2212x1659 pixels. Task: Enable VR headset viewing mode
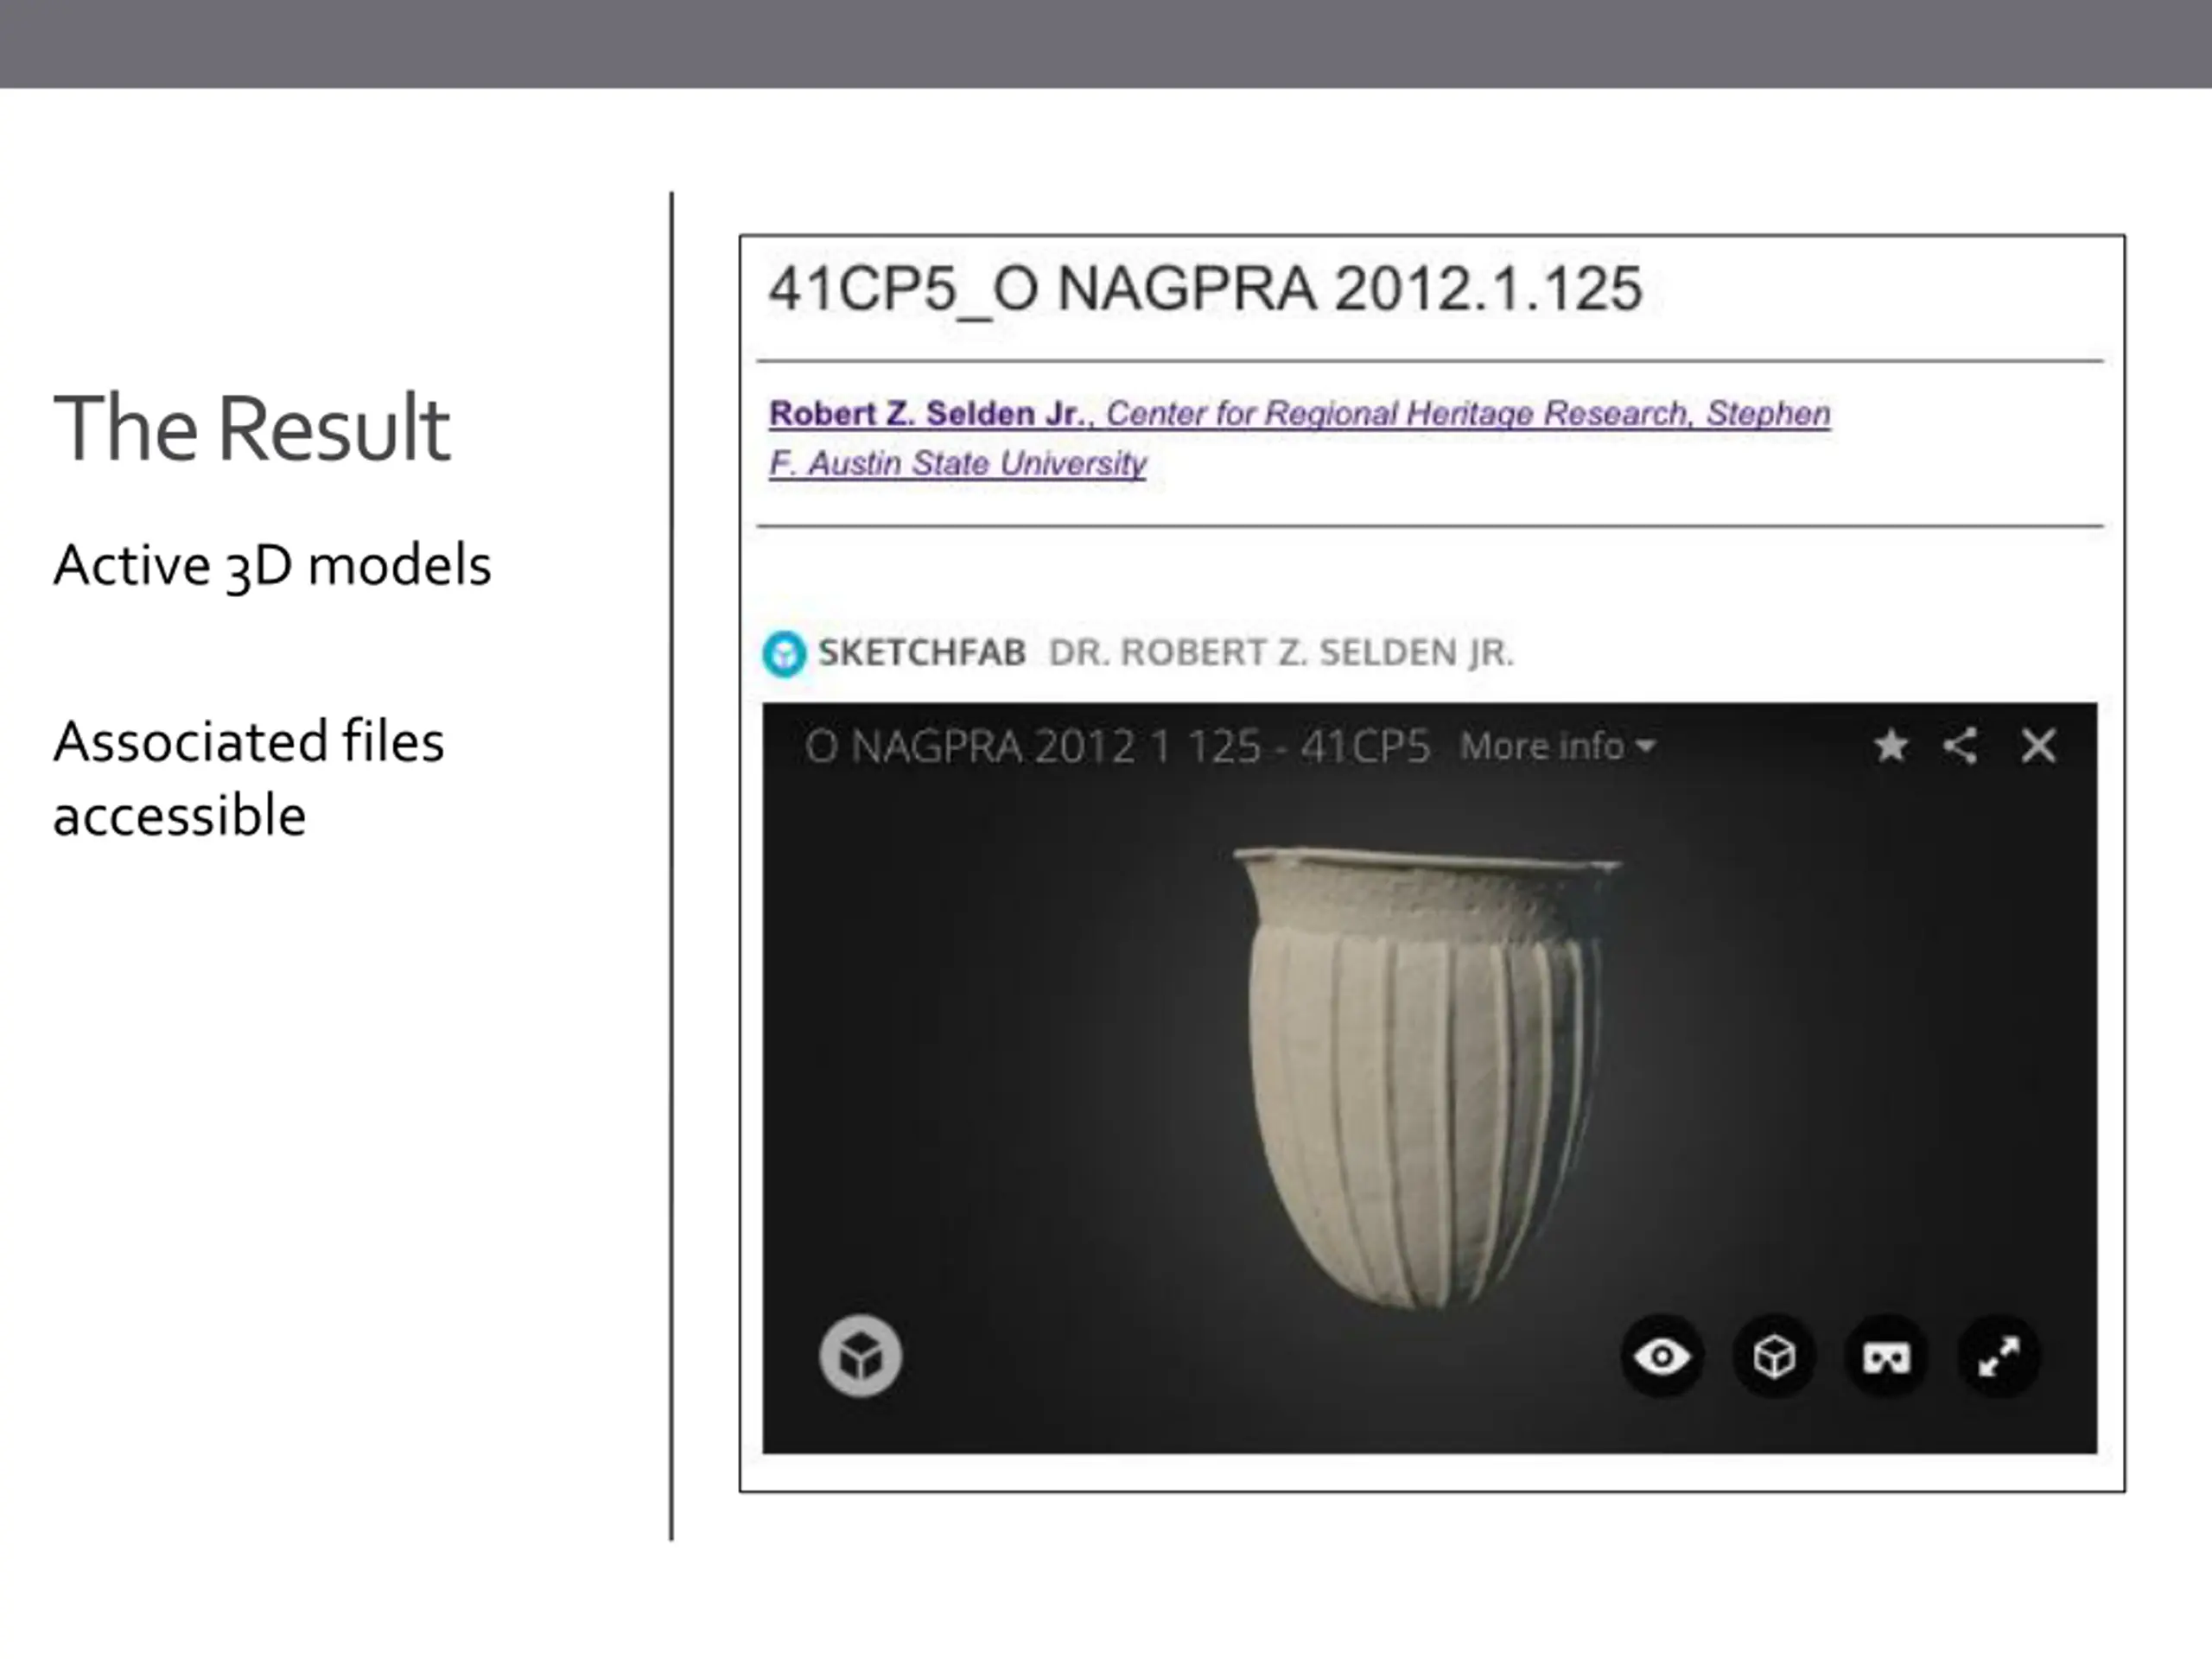tap(1886, 1357)
